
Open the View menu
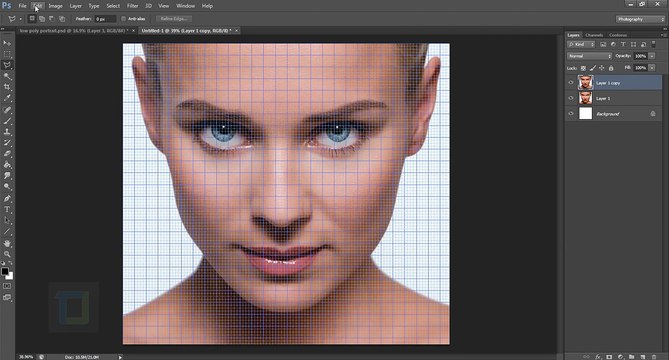click(x=164, y=6)
